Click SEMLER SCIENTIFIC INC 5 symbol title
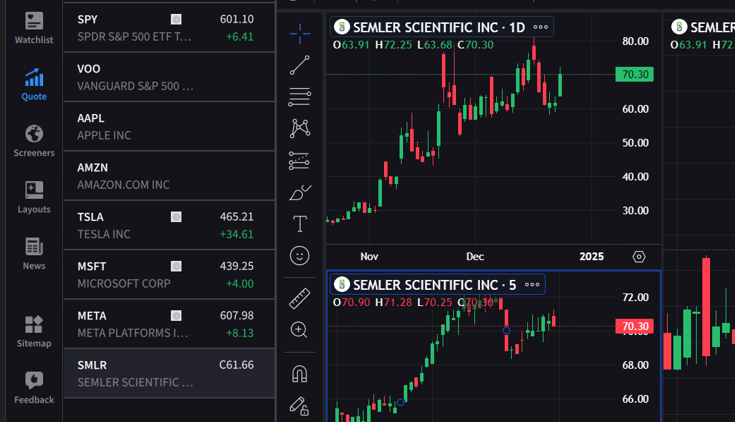 tap(435, 285)
